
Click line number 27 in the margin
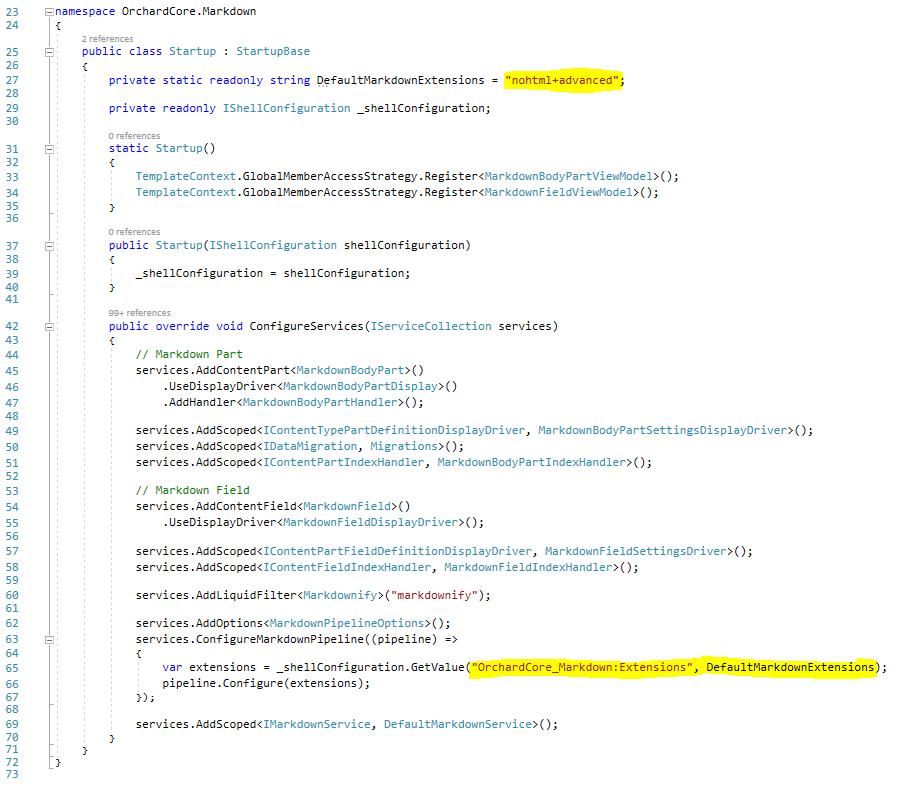(x=12, y=80)
